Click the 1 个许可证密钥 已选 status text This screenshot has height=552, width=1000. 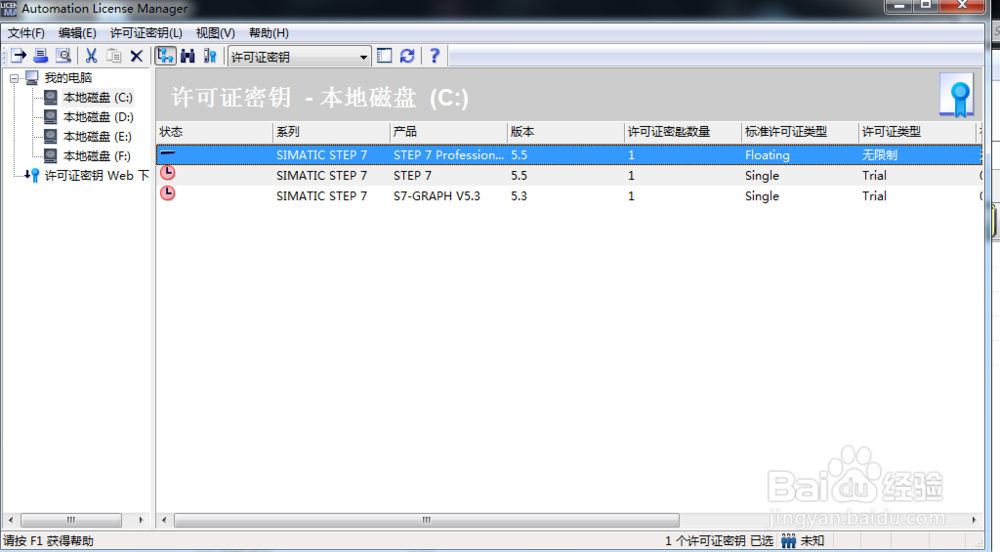coord(719,541)
